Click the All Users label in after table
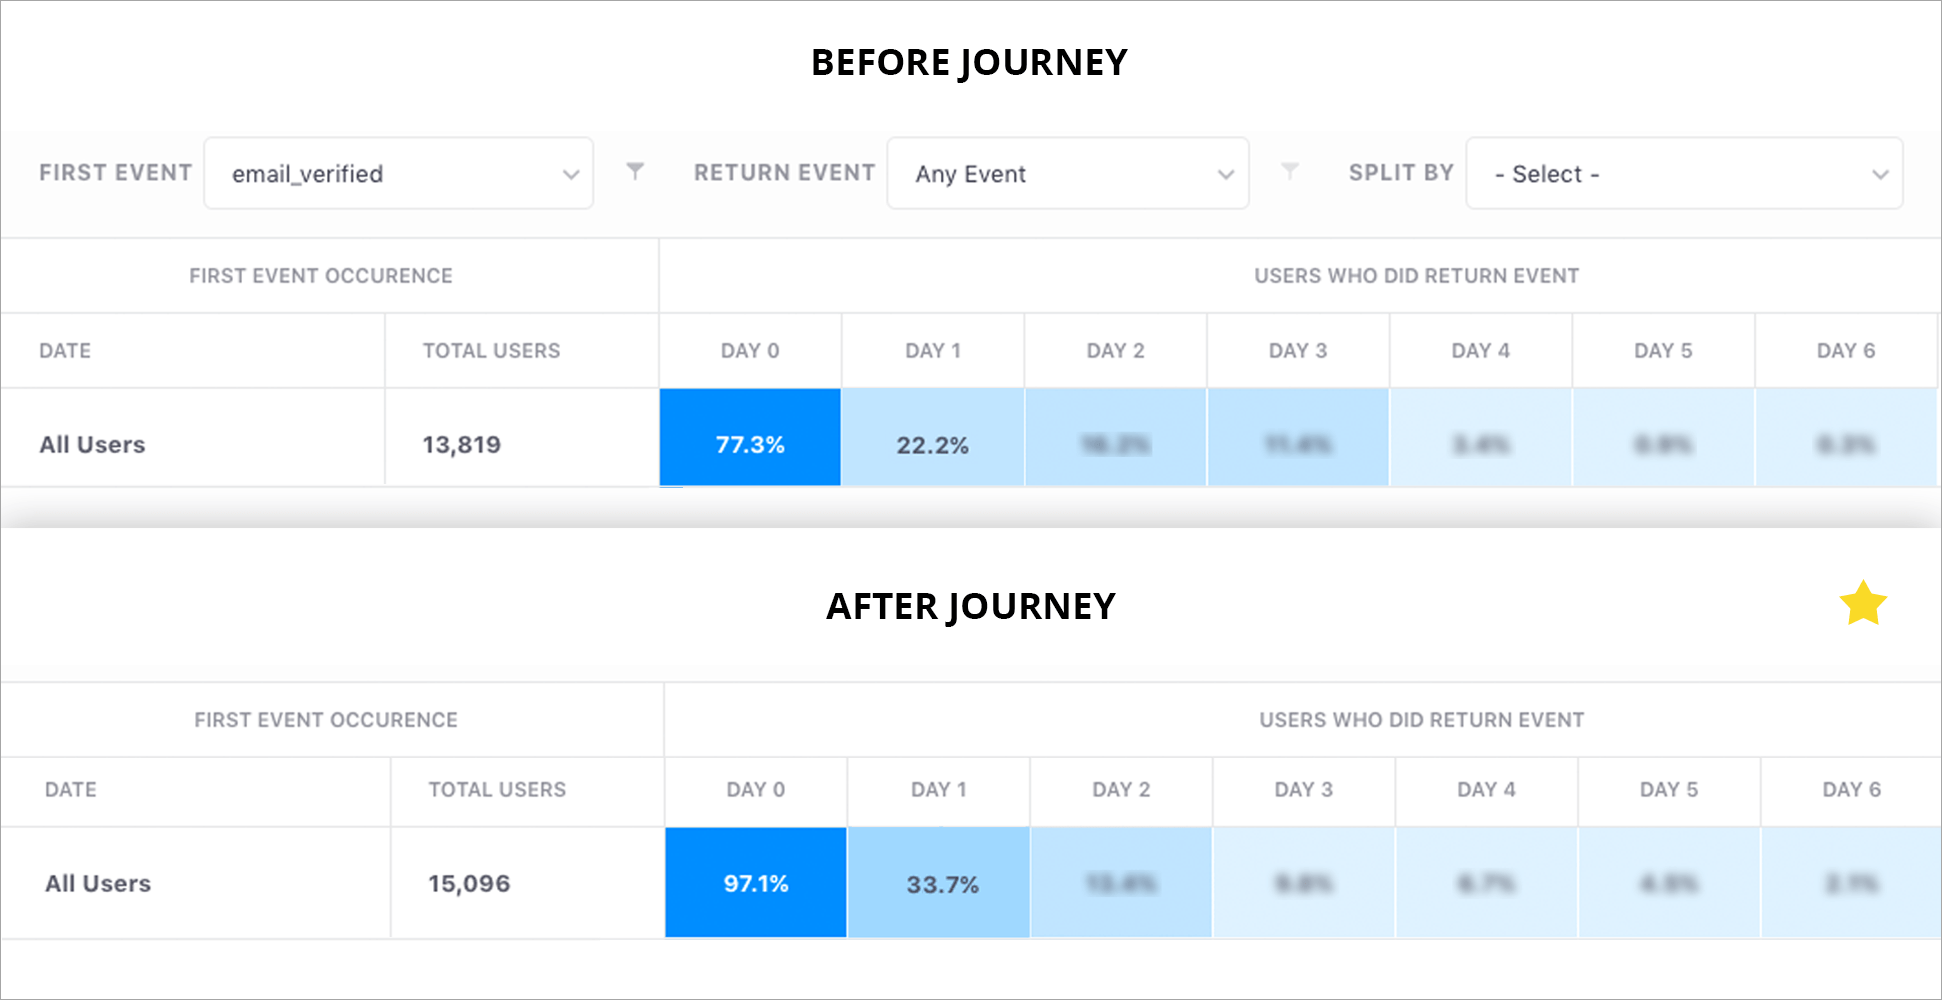The height and width of the screenshot is (1000, 1942). [x=97, y=882]
